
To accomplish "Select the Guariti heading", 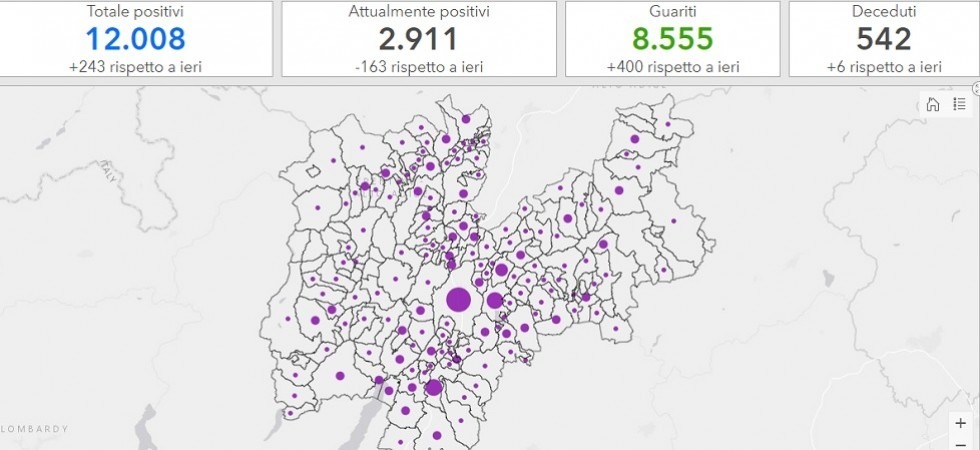I will [672, 12].
